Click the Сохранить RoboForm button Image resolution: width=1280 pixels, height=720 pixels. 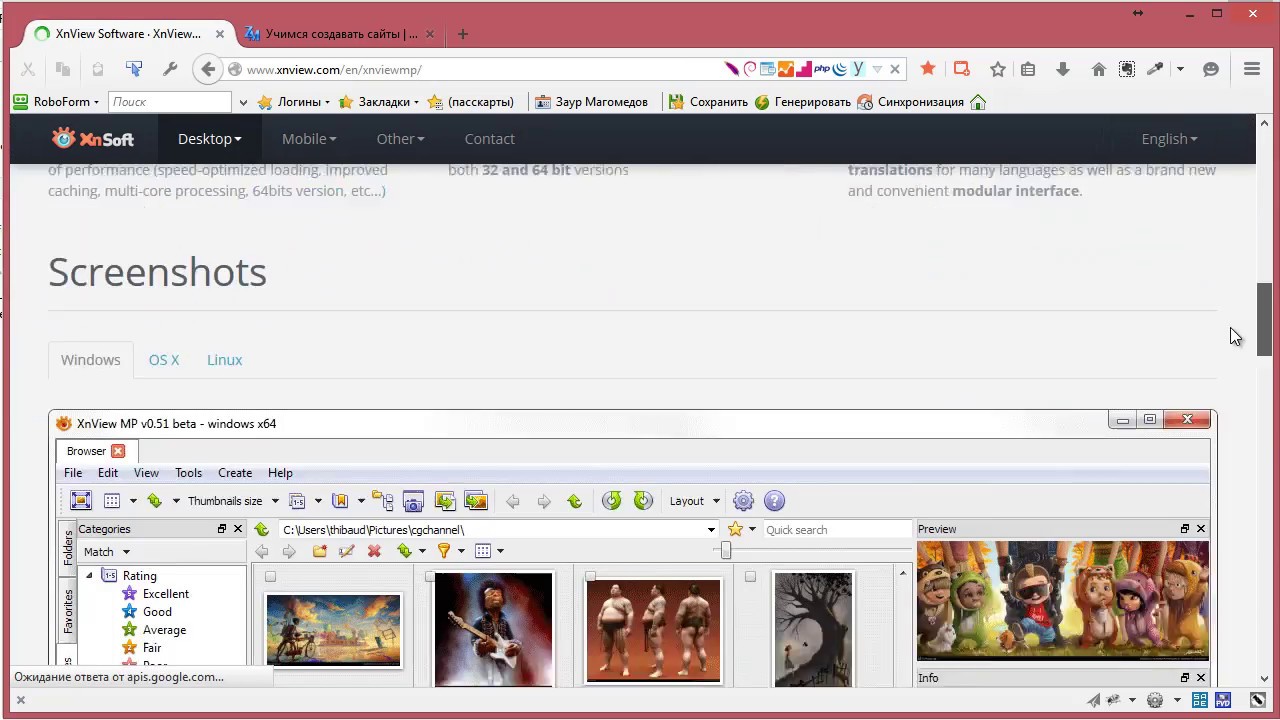pyautogui.click(x=708, y=102)
